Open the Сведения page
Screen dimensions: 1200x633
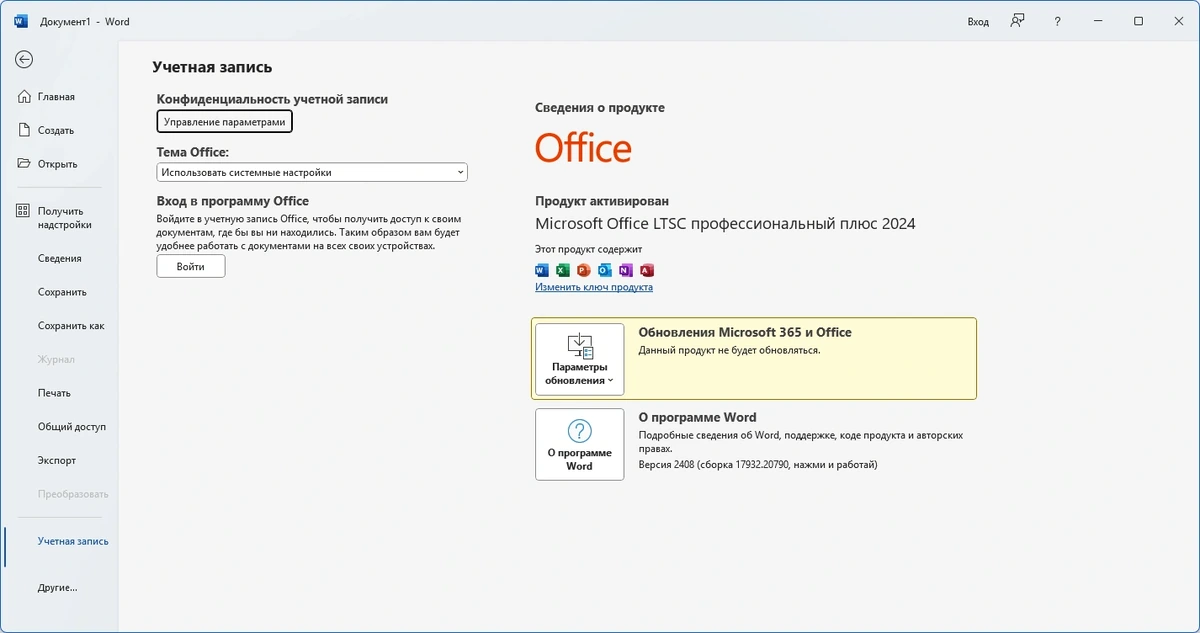(x=59, y=258)
